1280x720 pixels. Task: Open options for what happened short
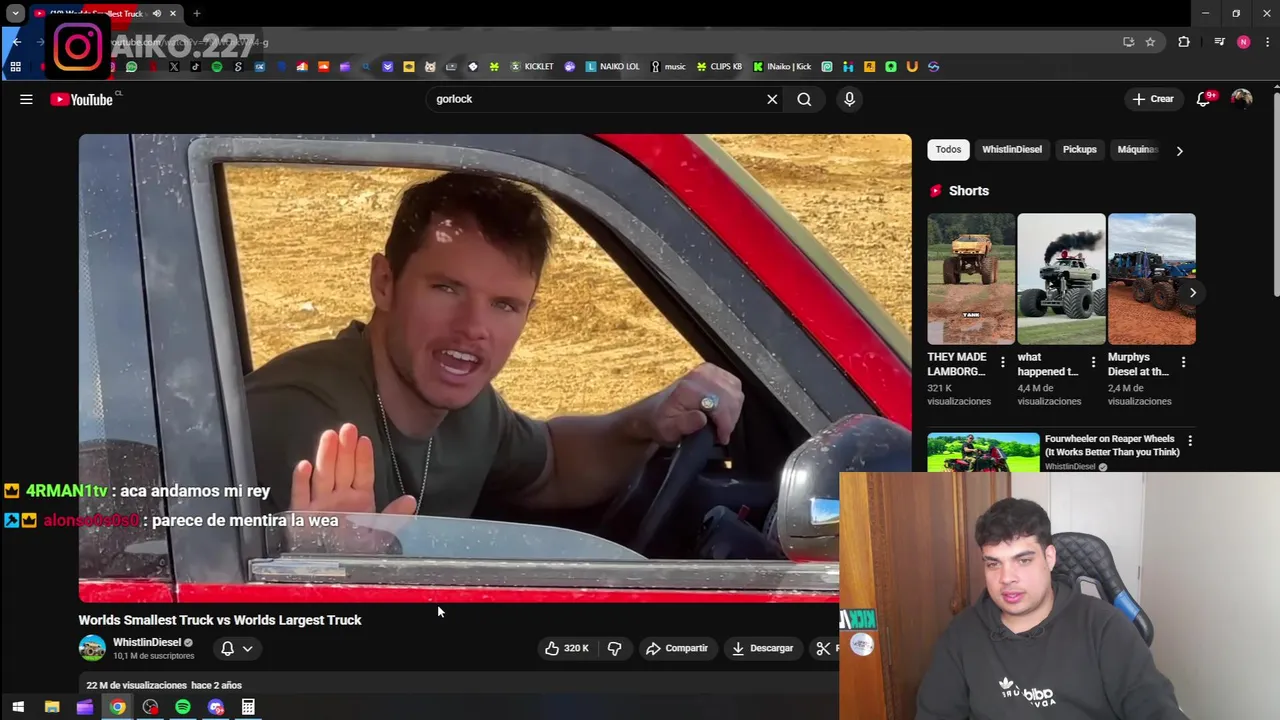pos(1093,363)
